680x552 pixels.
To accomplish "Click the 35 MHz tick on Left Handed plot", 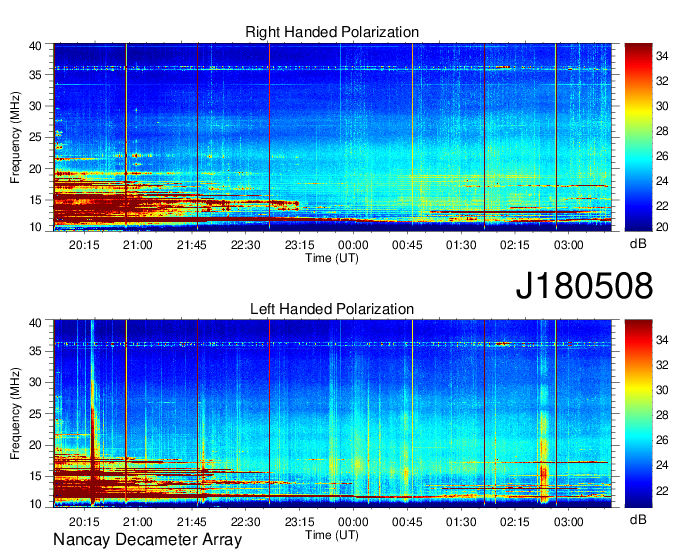I will click(36, 351).
